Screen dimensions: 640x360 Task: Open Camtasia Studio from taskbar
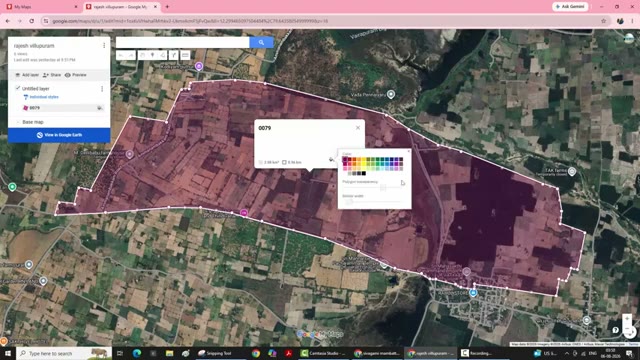pos(324,353)
